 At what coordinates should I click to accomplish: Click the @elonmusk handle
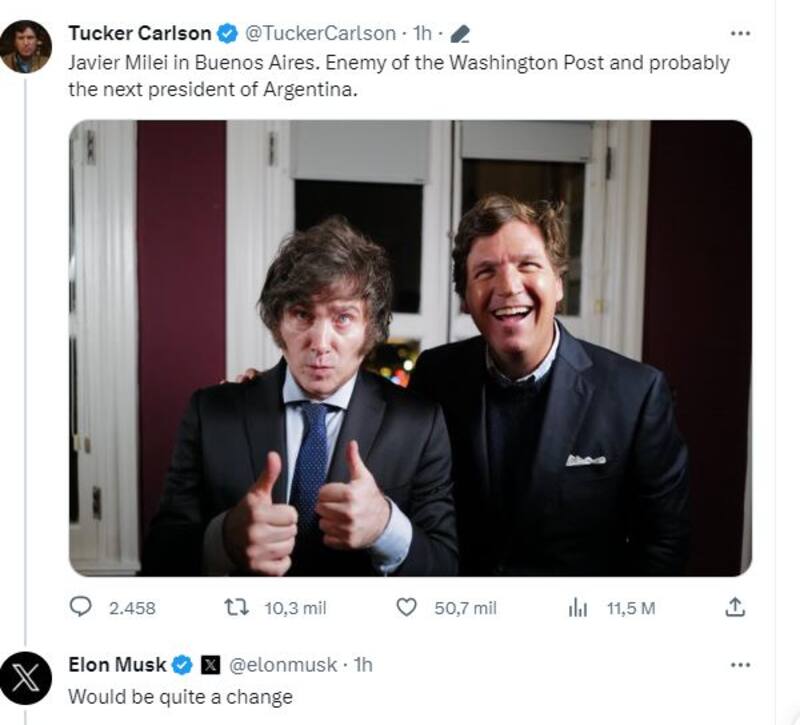click(x=283, y=664)
